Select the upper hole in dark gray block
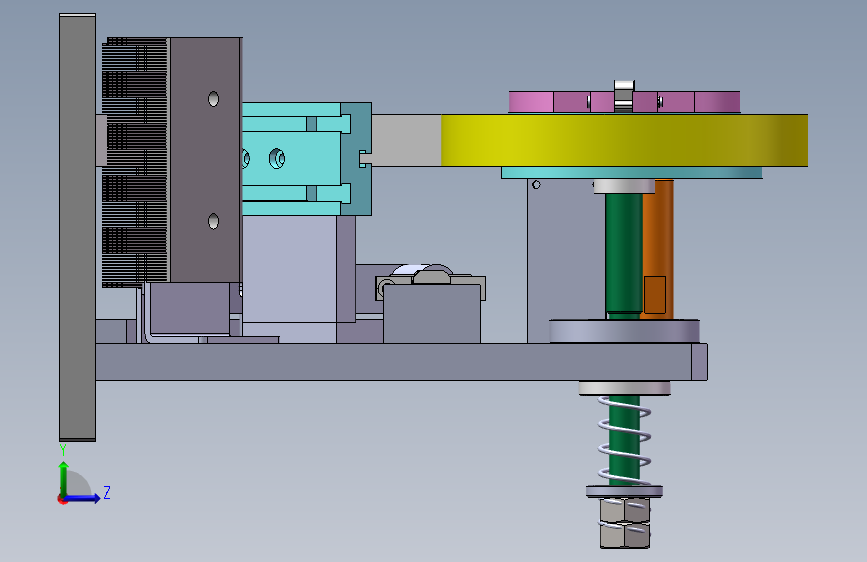Viewport: 867px width, 562px height. 213,99
